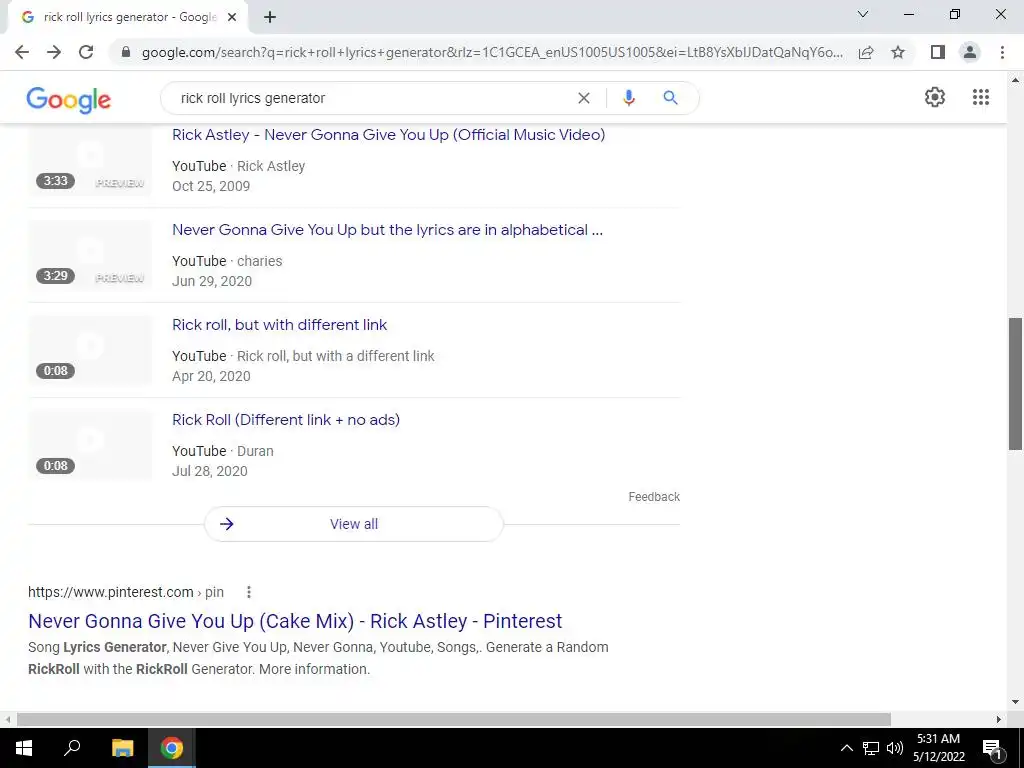Click the pinterest.com URL breadcrumb
1024x768 pixels.
coord(126,592)
